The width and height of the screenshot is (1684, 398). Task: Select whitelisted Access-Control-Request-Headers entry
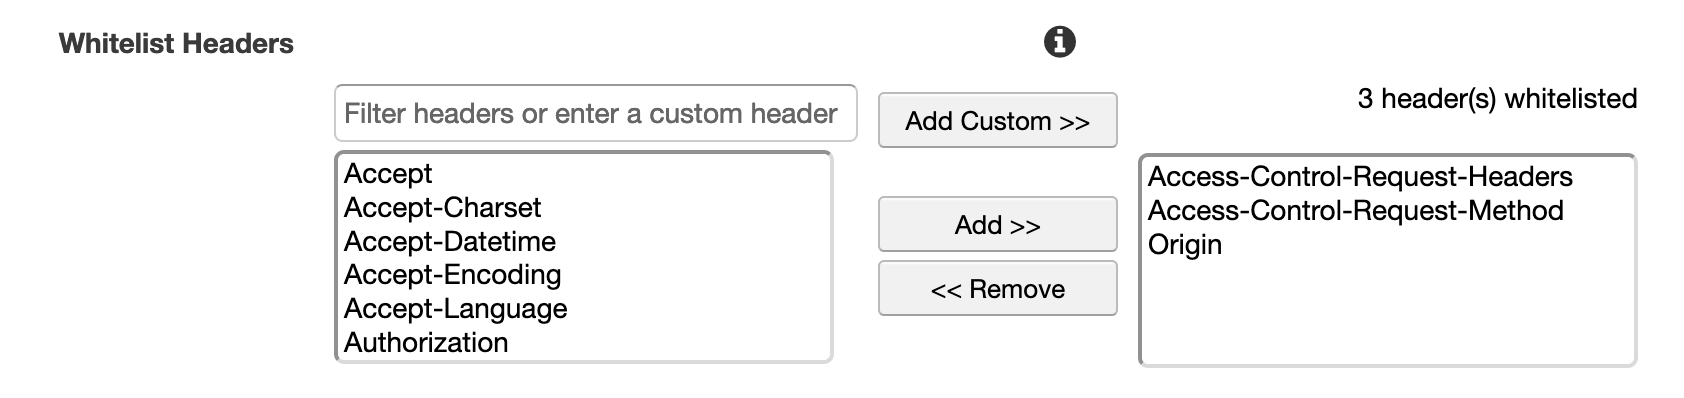pyautogui.click(x=1388, y=177)
